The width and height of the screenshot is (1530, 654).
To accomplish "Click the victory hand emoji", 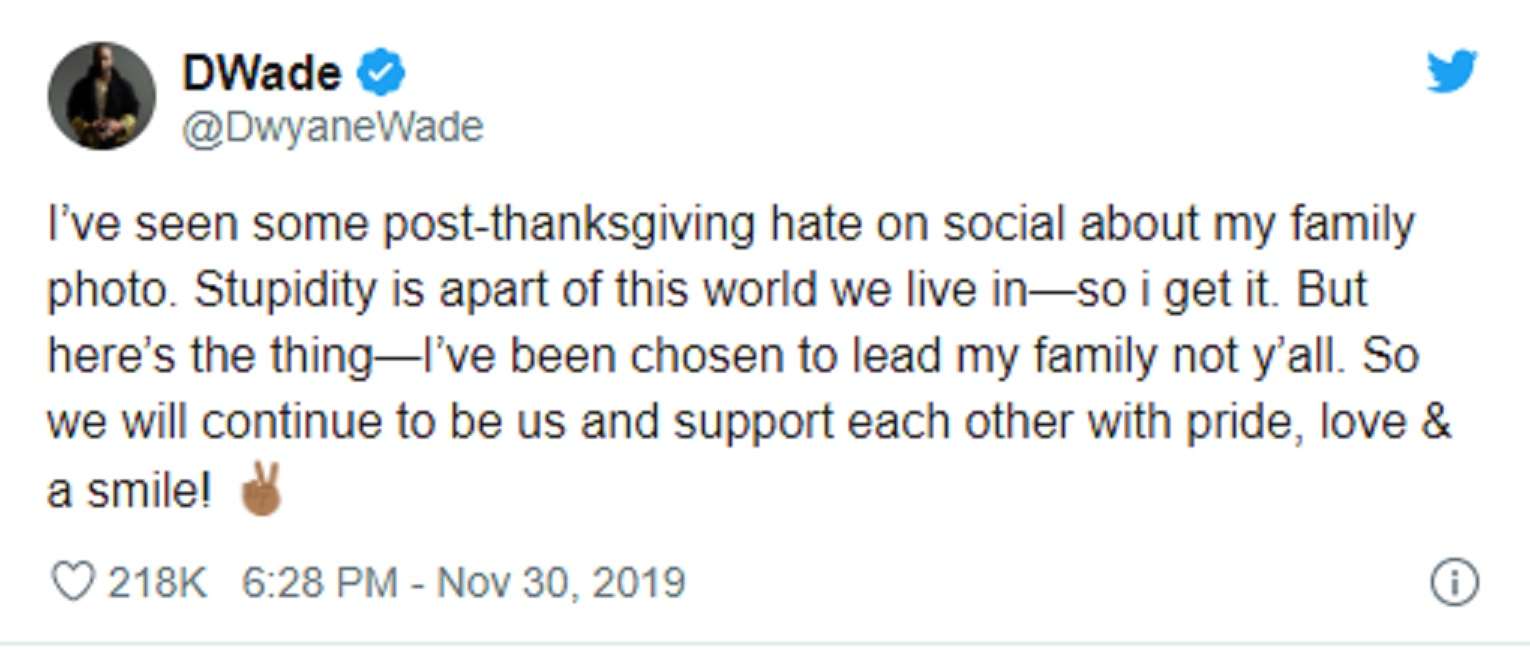I will (261, 489).
